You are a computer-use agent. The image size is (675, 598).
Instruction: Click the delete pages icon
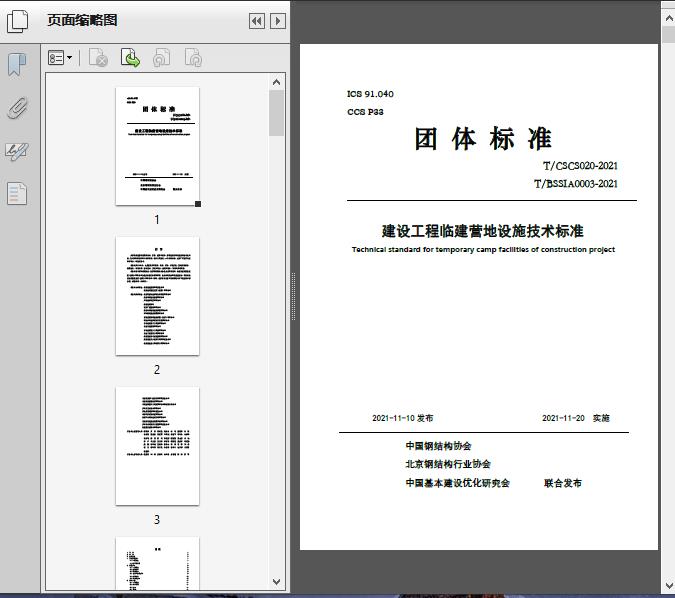tap(98, 59)
